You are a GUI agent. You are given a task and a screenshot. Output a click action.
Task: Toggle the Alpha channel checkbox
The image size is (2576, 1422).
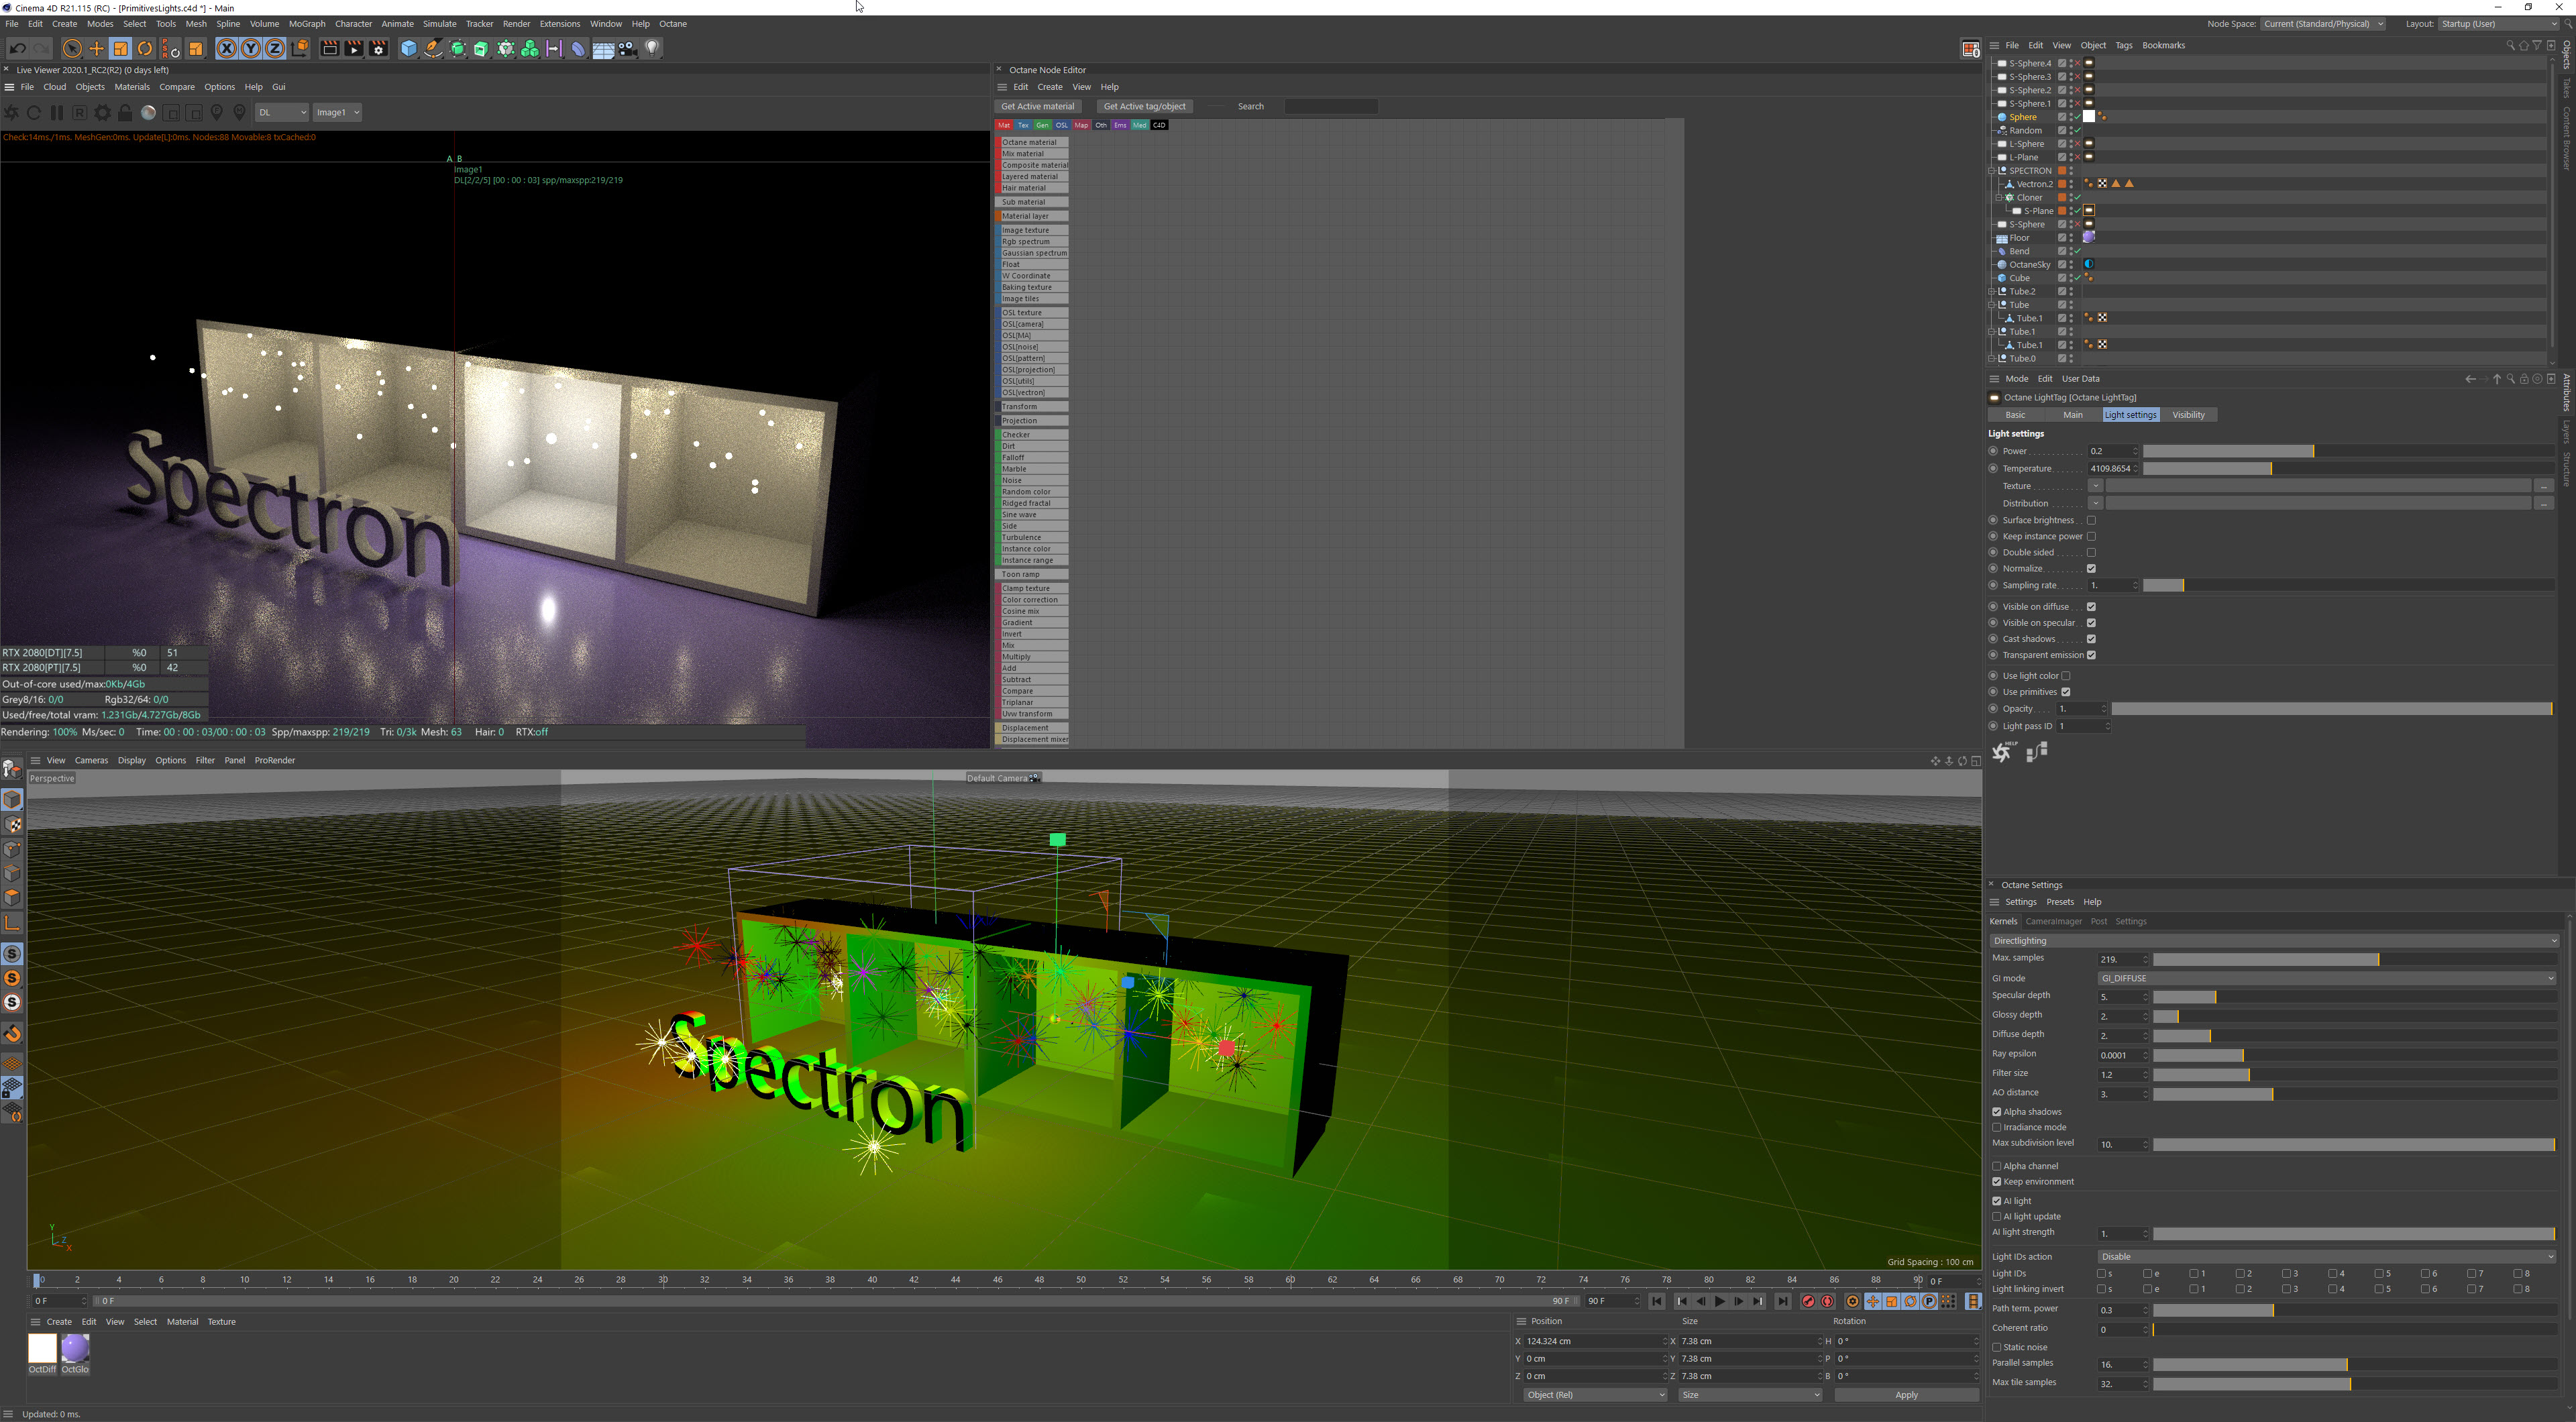coord(1997,1166)
